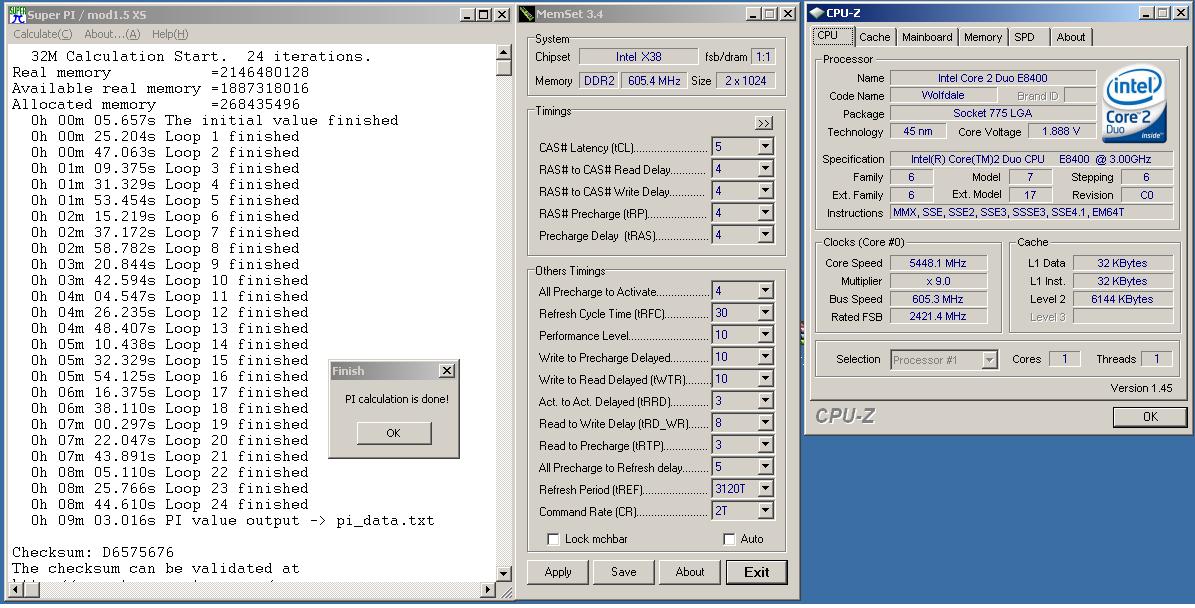Open the Command Rate (CR) dropdown
Viewport: 1195px width, 608px height.
765,511
